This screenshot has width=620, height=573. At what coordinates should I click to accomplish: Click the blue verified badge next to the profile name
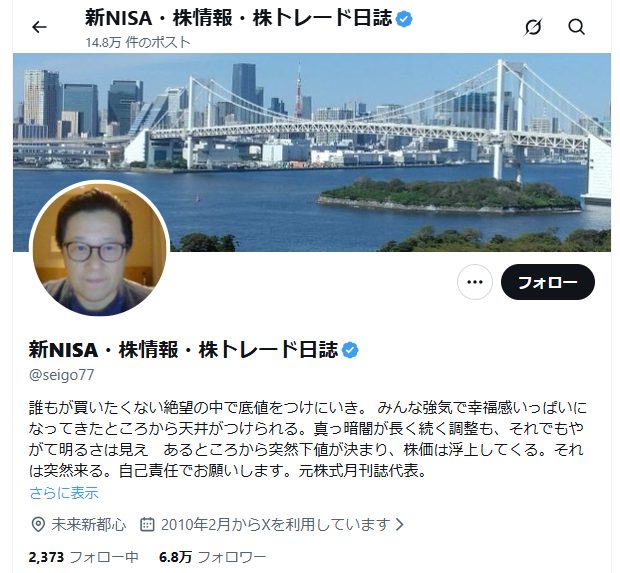pyautogui.click(x=350, y=350)
